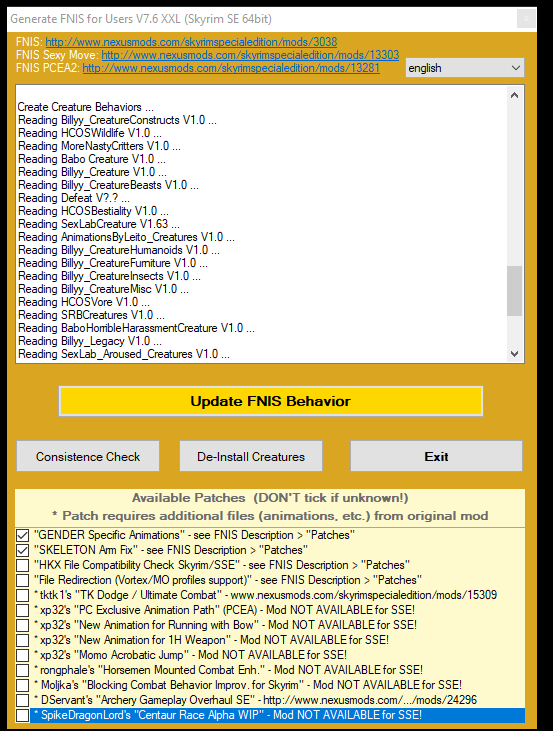Tick SpikeDragonLord's Centaur Race Alpha WIP checkbox
553x731 pixels.
tap(22, 715)
